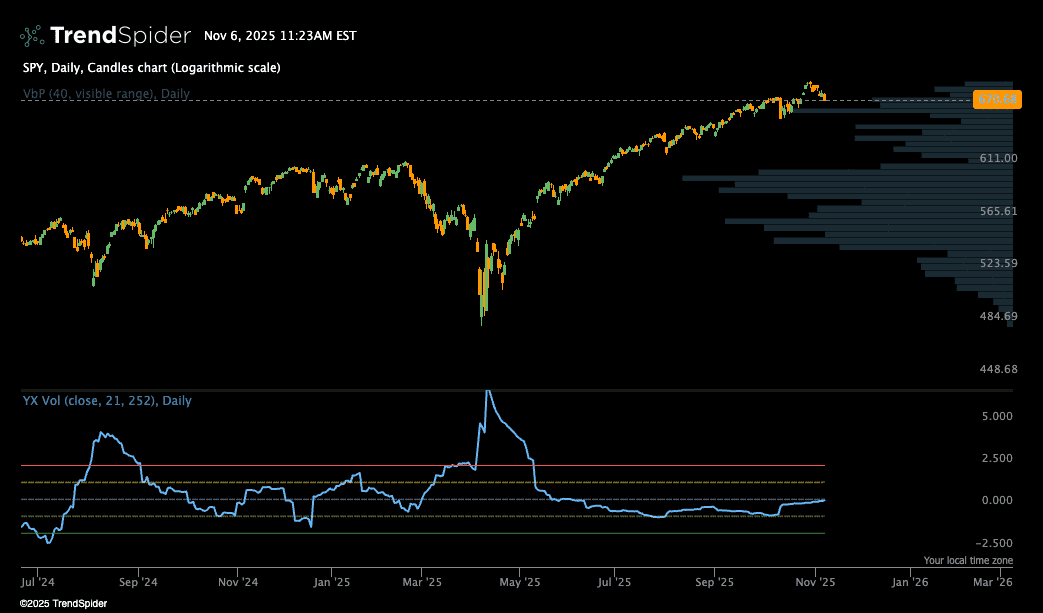Click the 611.00 price axis label

(x=998, y=158)
